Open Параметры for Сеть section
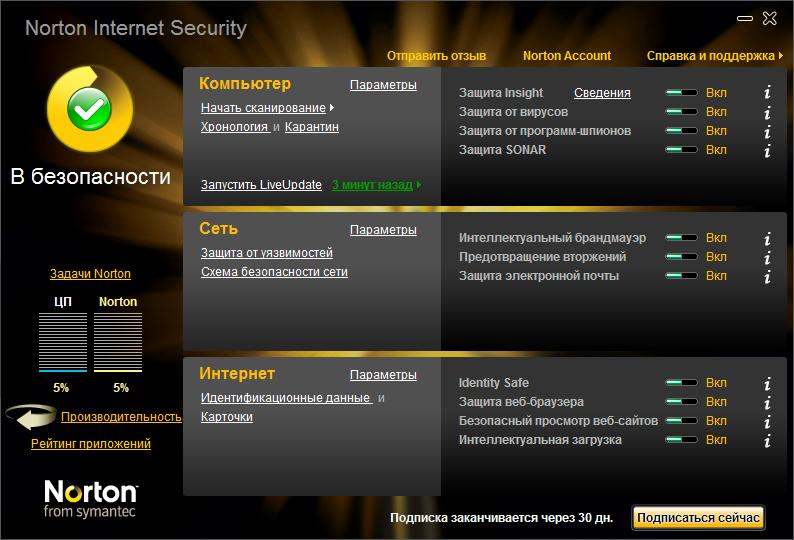Image resolution: width=794 pixels, height=540 pixels. pos(383,230)
